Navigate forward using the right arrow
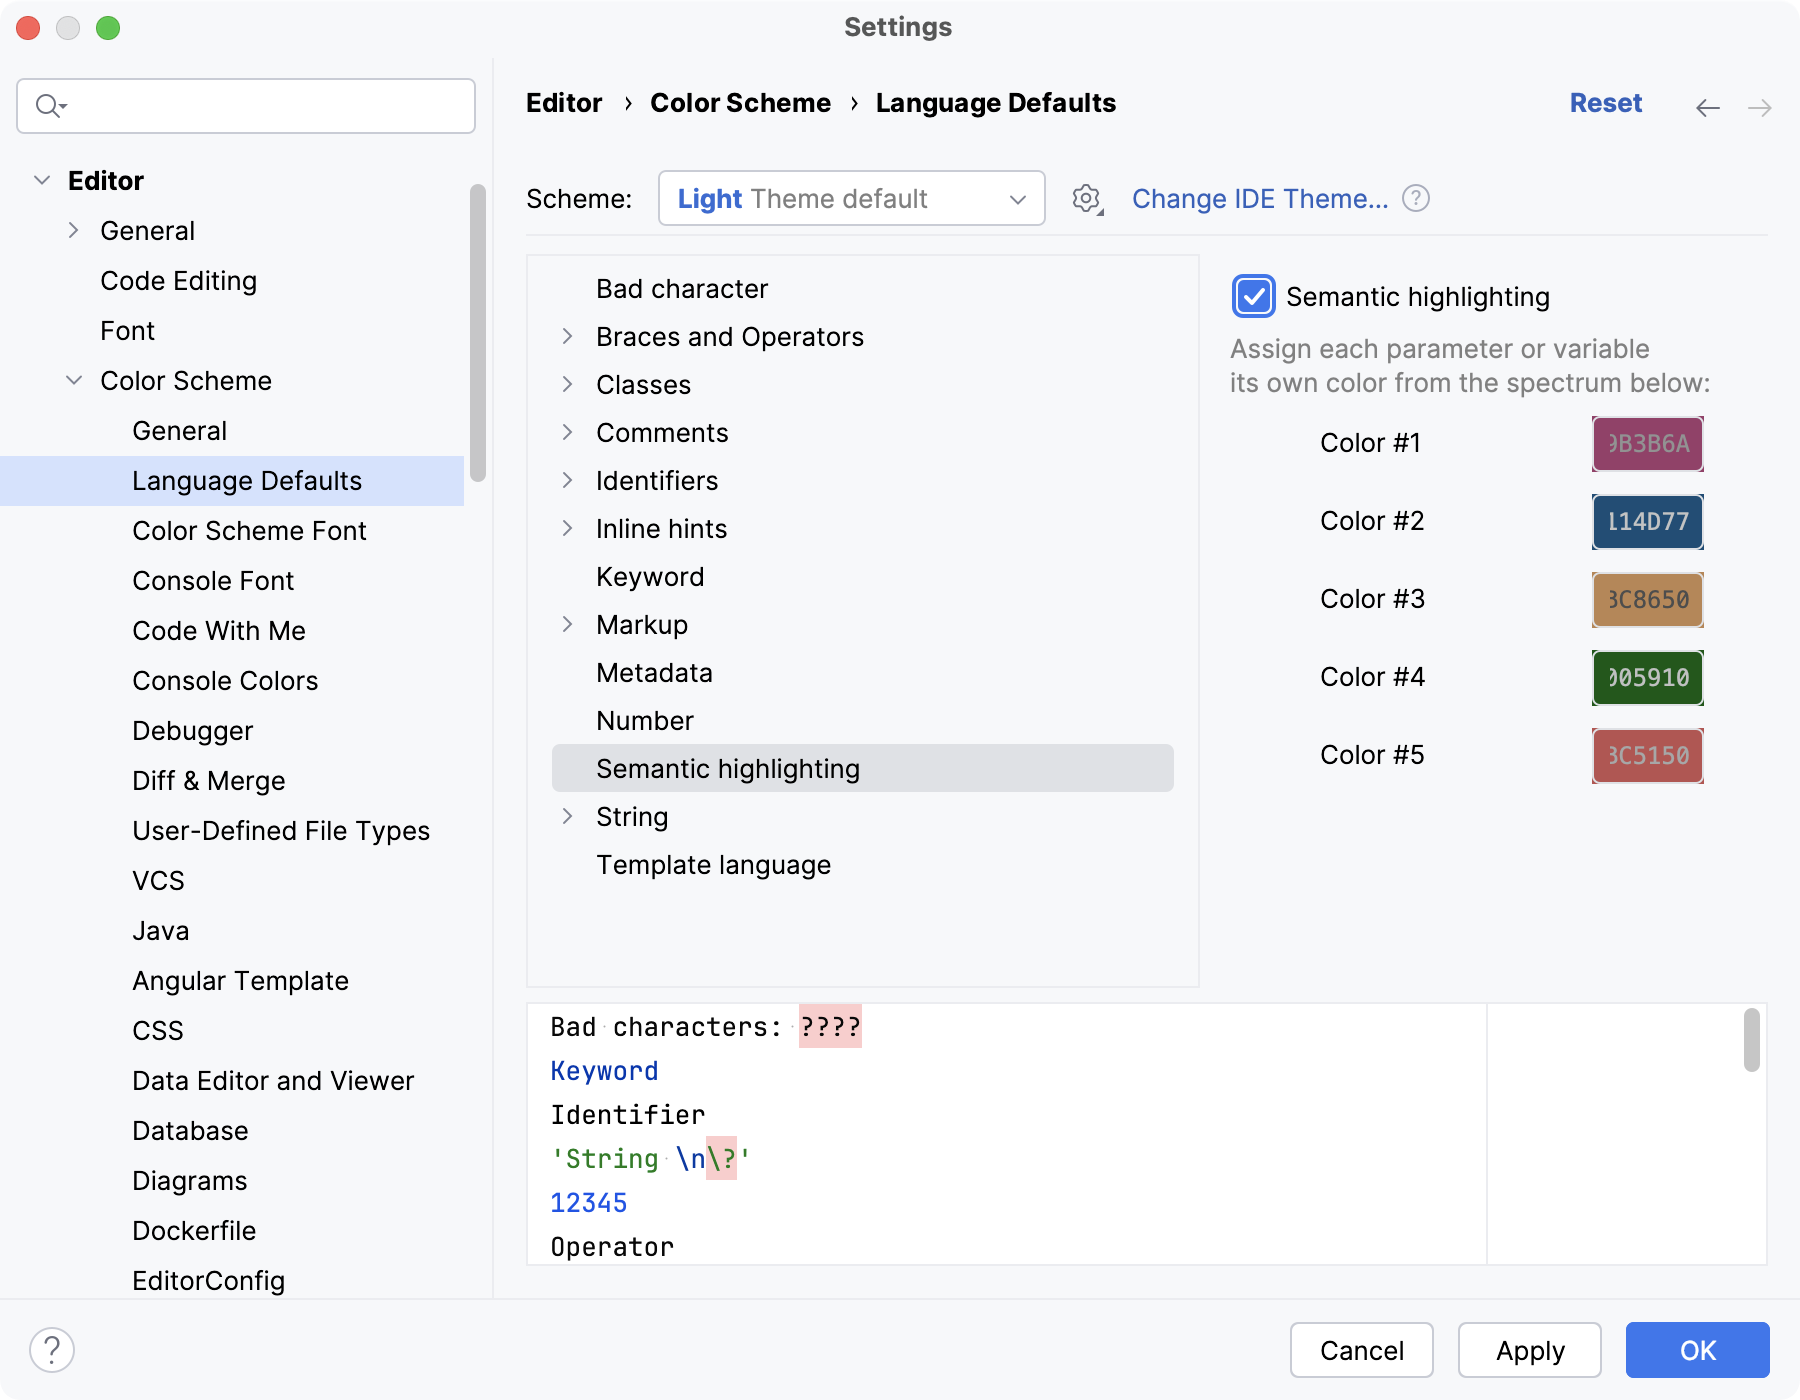Viewport: 1800px width, 1400px height. click(1761, 107)
